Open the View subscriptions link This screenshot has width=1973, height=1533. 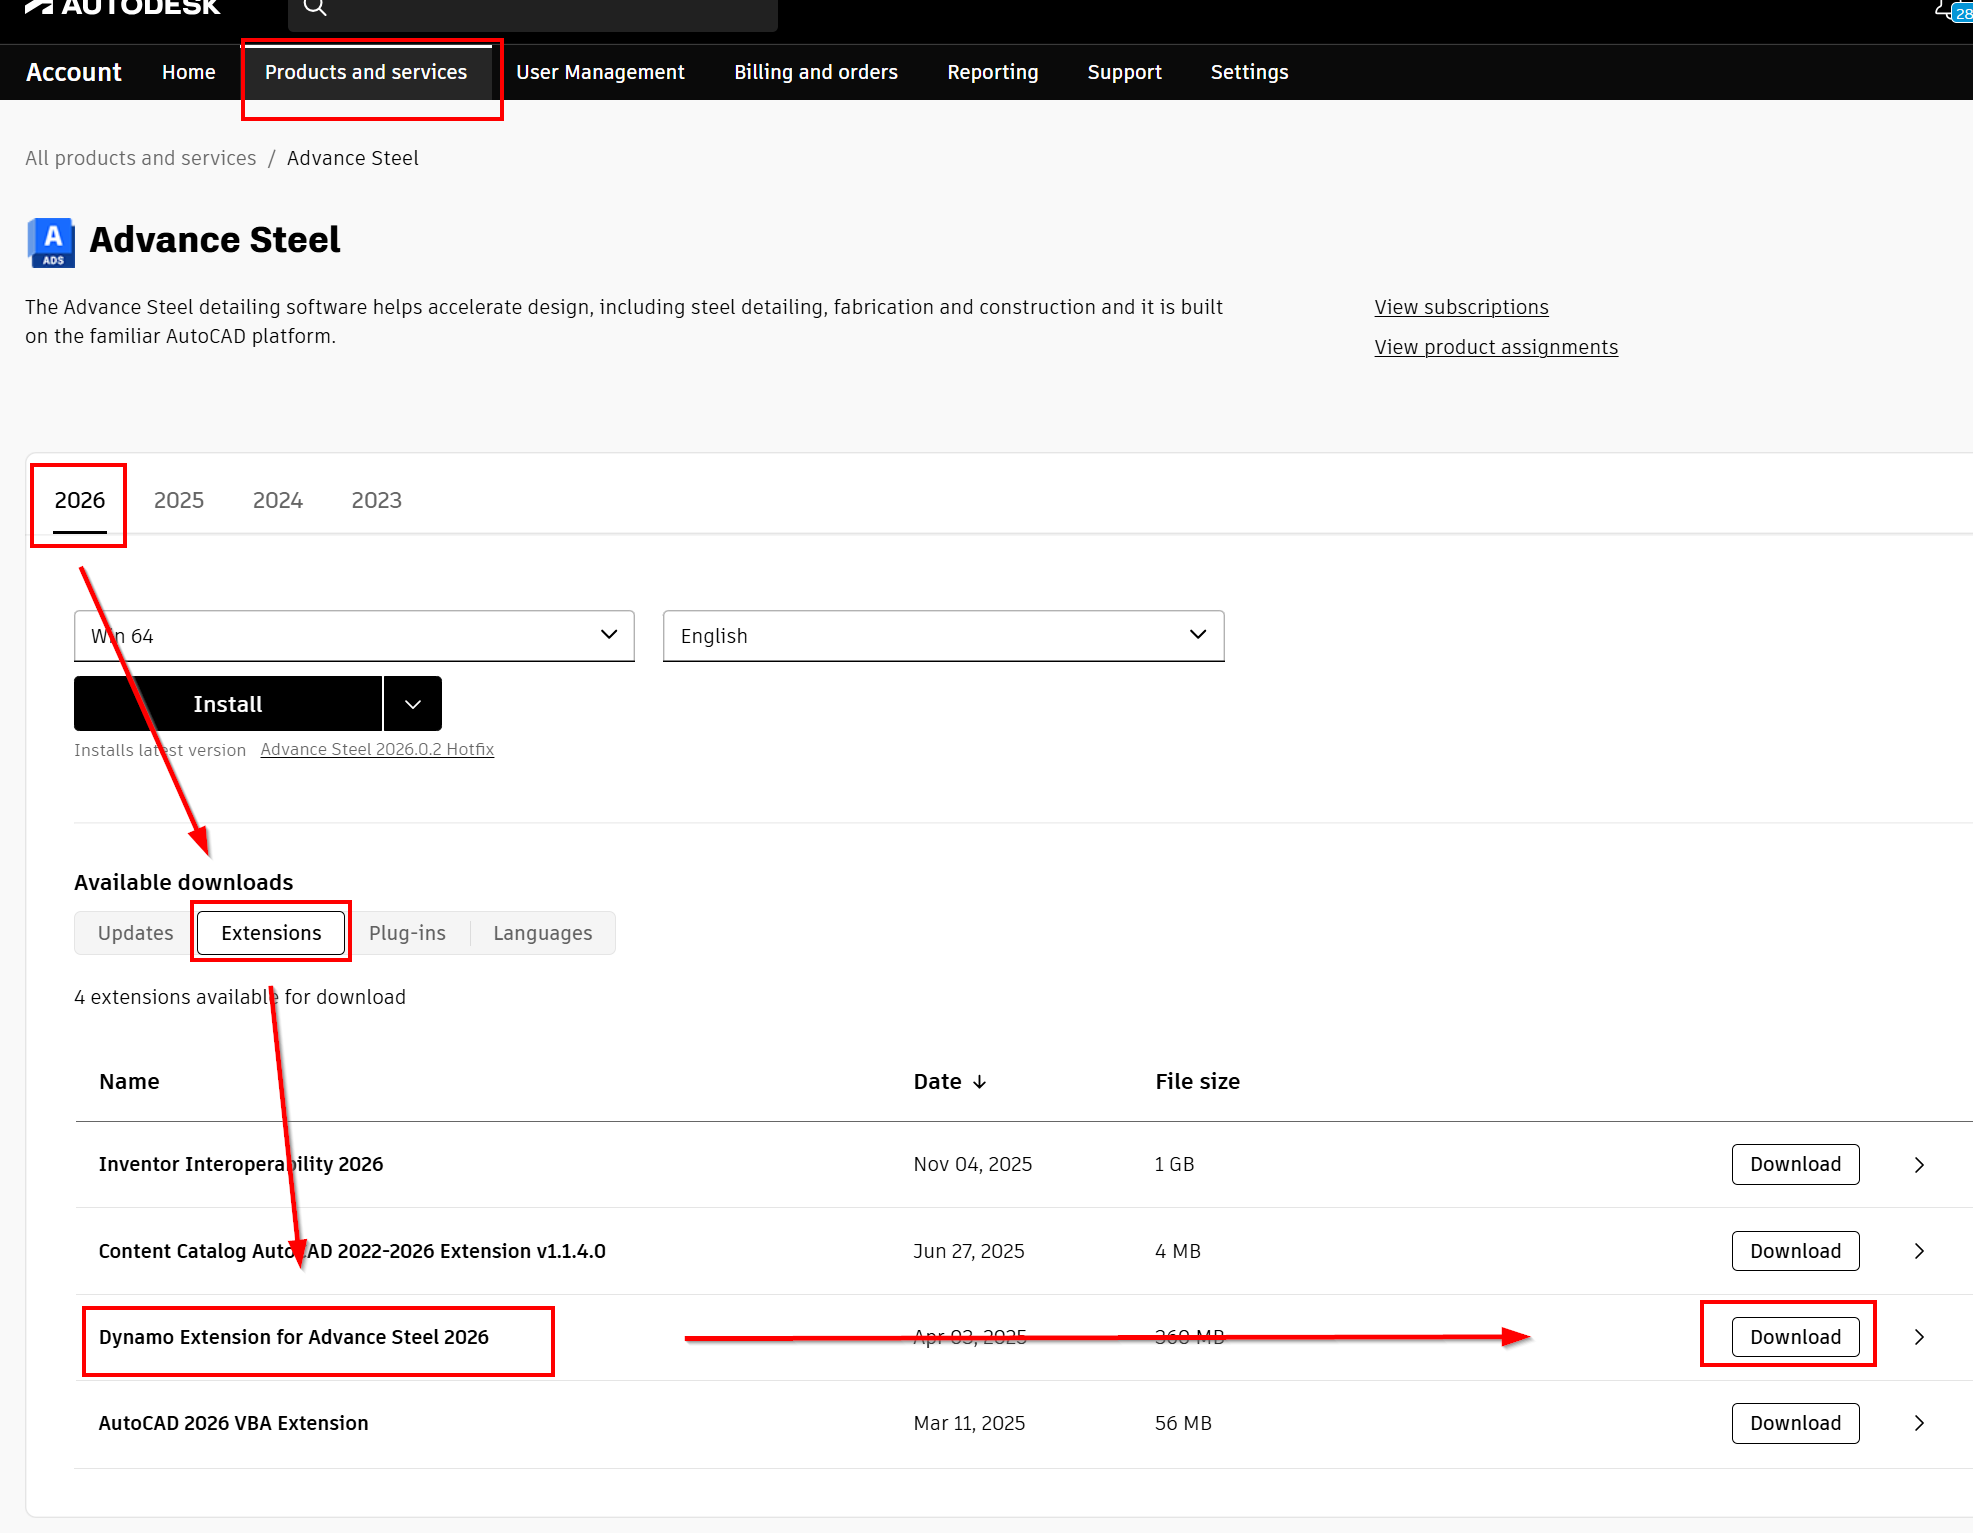tap(1461, 308)
